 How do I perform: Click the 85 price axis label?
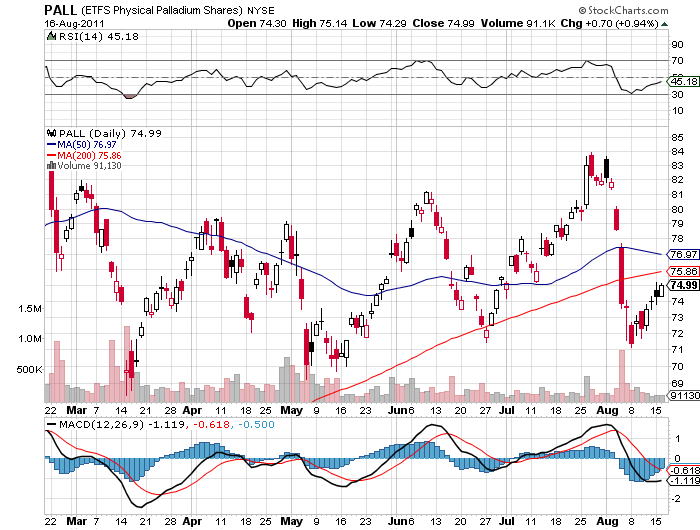pyautogui.click(x=677, y=137)
